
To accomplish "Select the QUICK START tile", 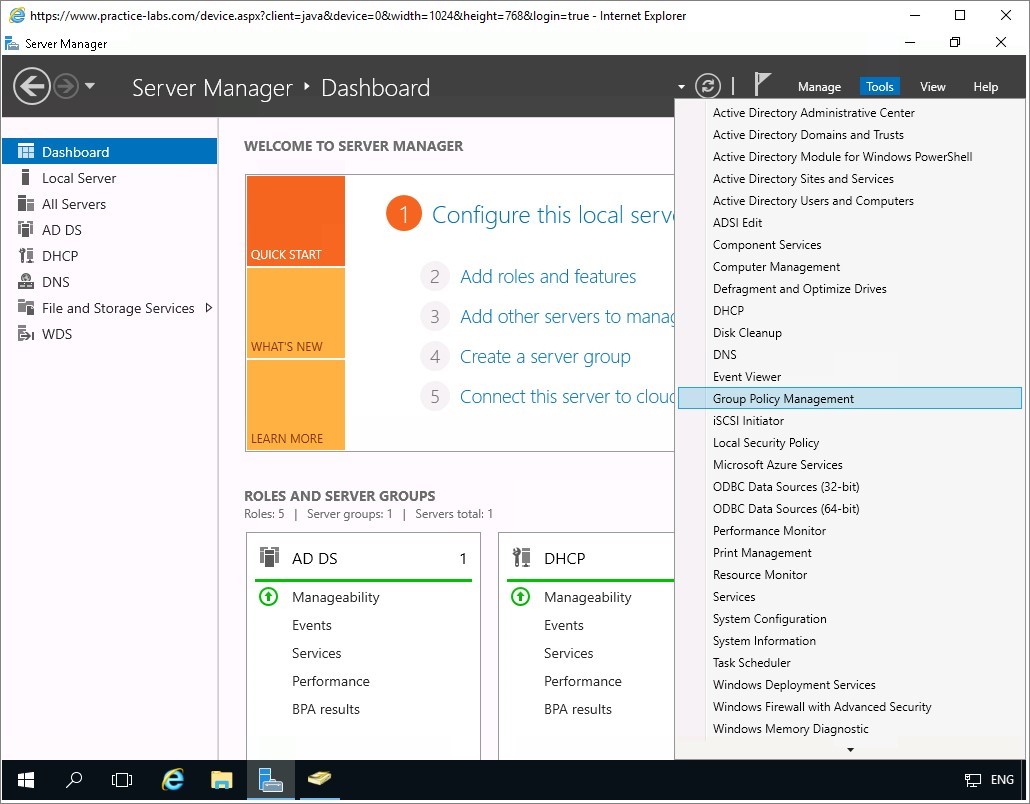I will [295, 221].
